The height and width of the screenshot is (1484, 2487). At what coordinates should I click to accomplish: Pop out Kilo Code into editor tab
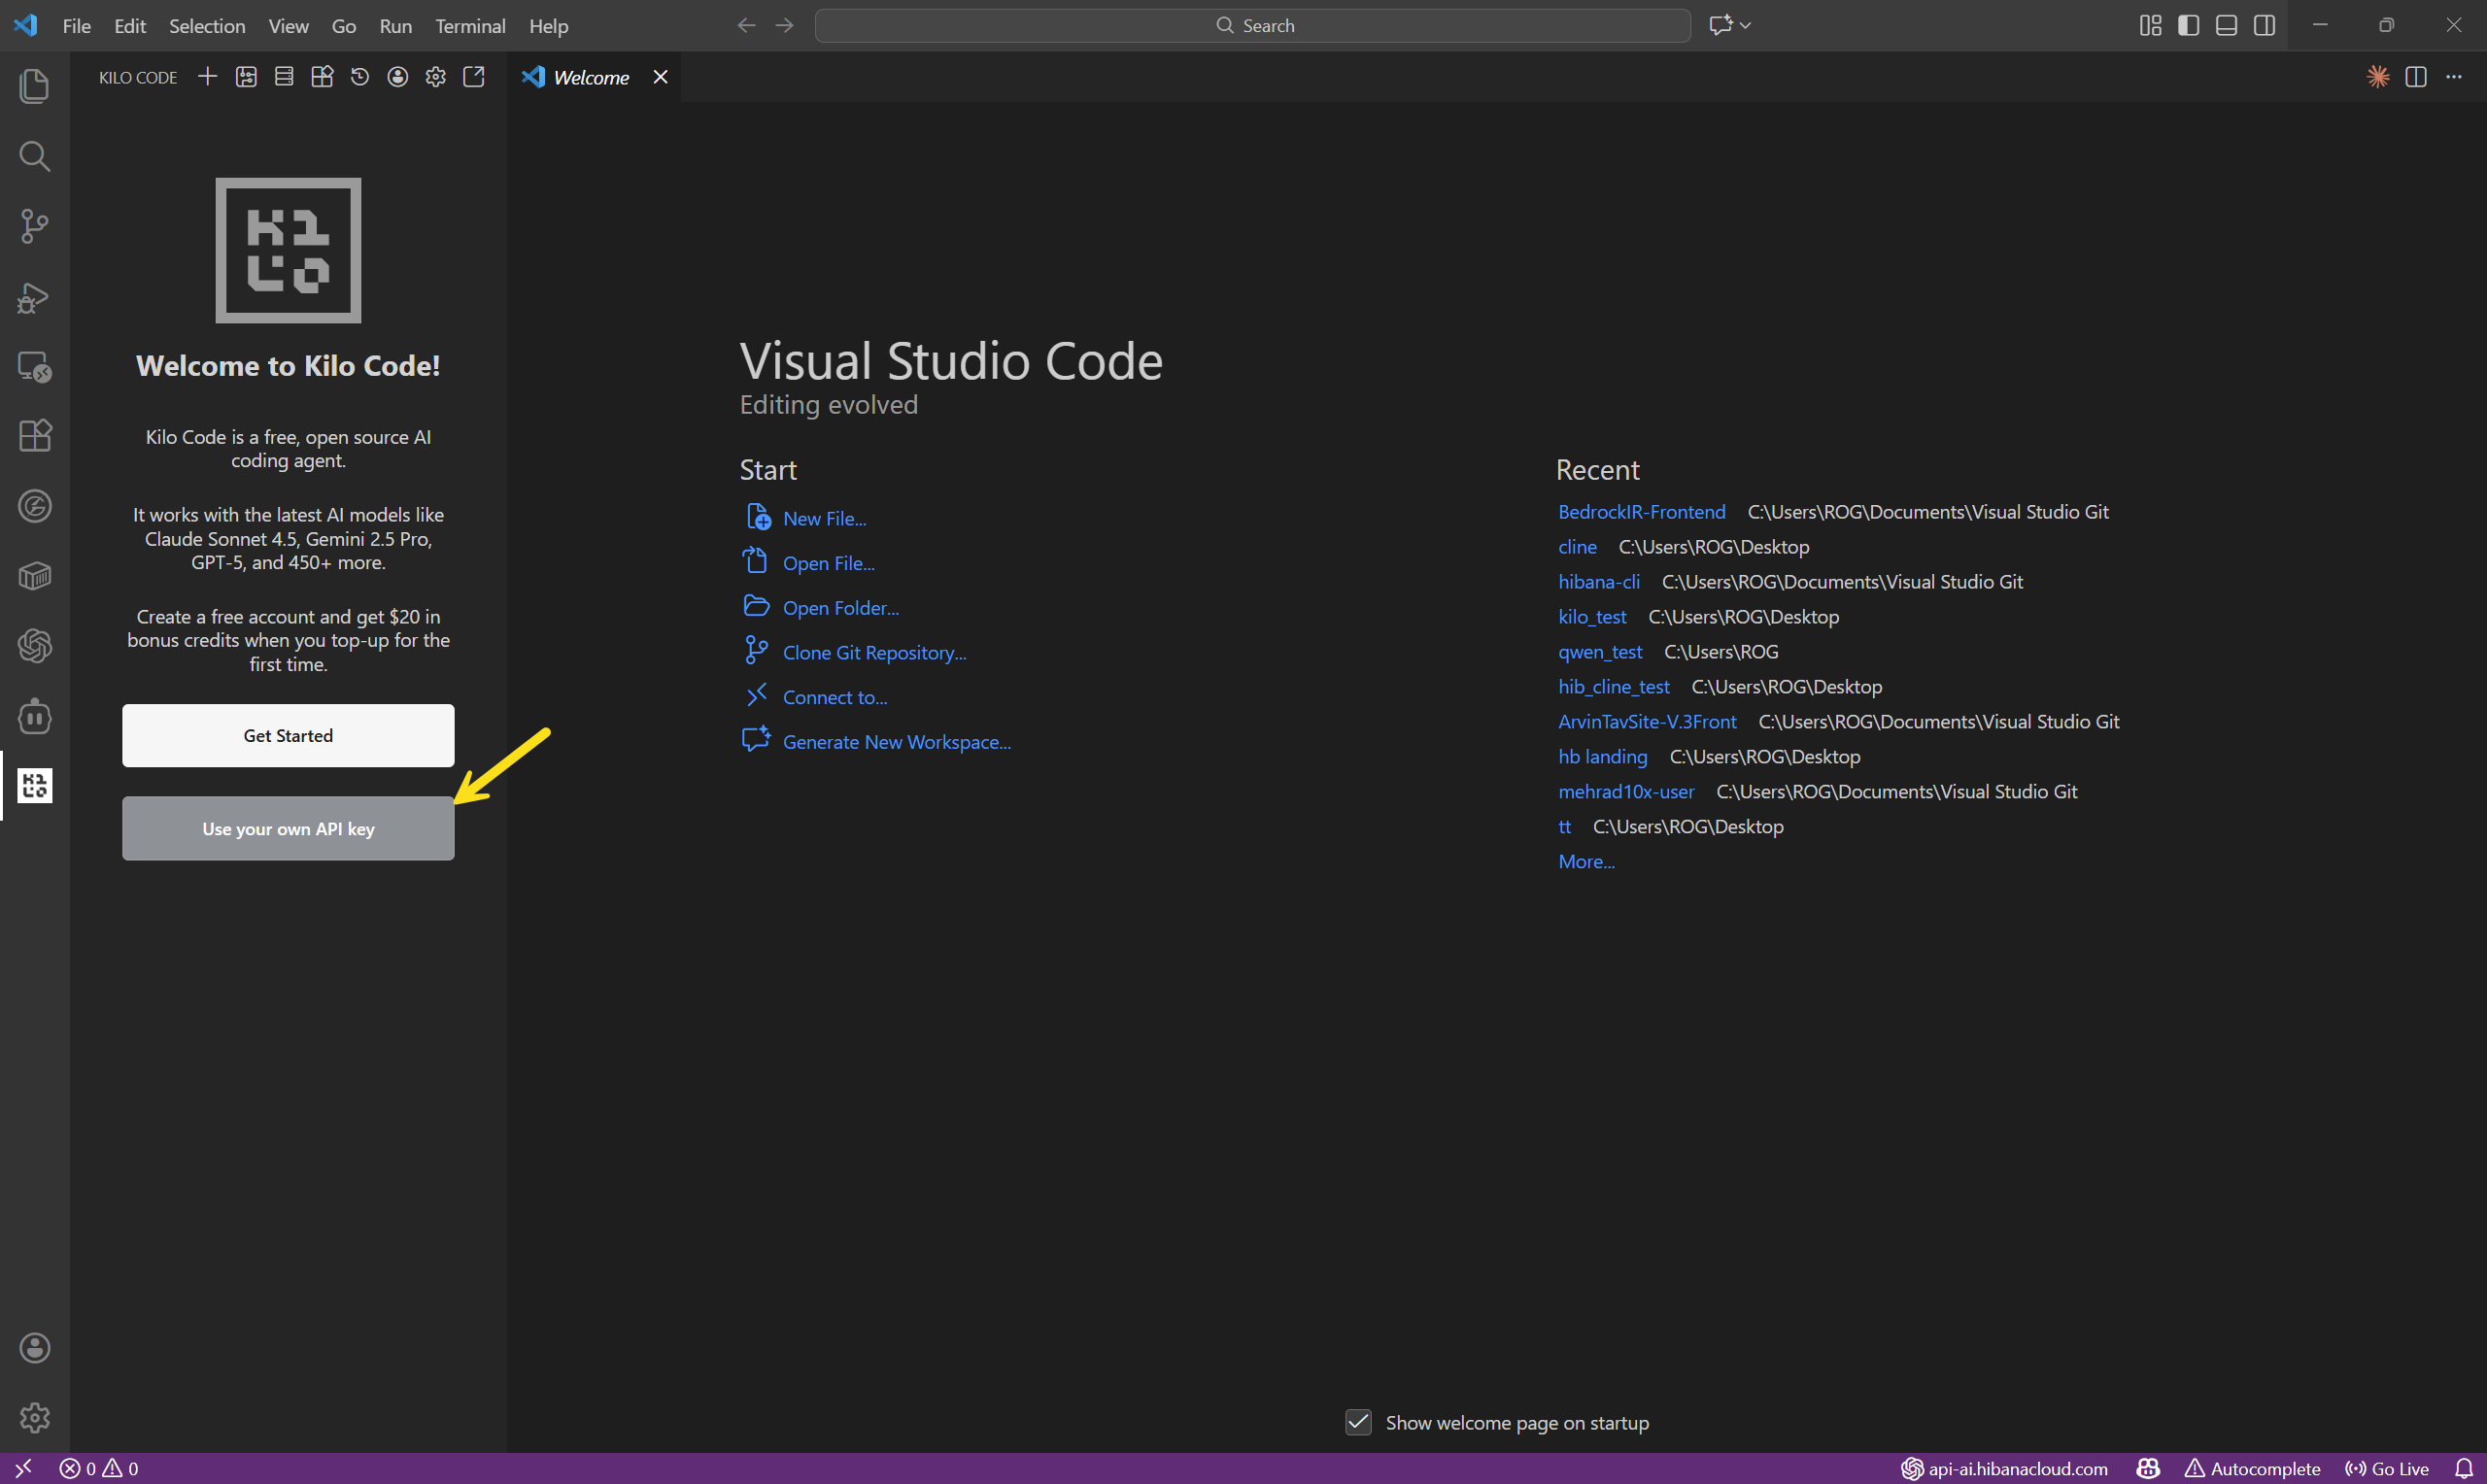coord(474,77)
